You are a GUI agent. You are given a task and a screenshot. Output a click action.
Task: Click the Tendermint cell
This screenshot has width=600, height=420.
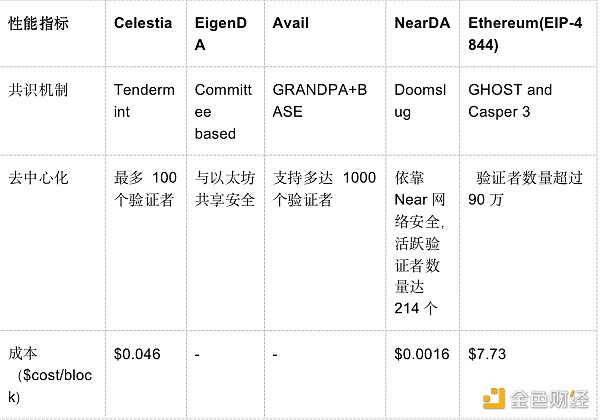coord(144,100)
